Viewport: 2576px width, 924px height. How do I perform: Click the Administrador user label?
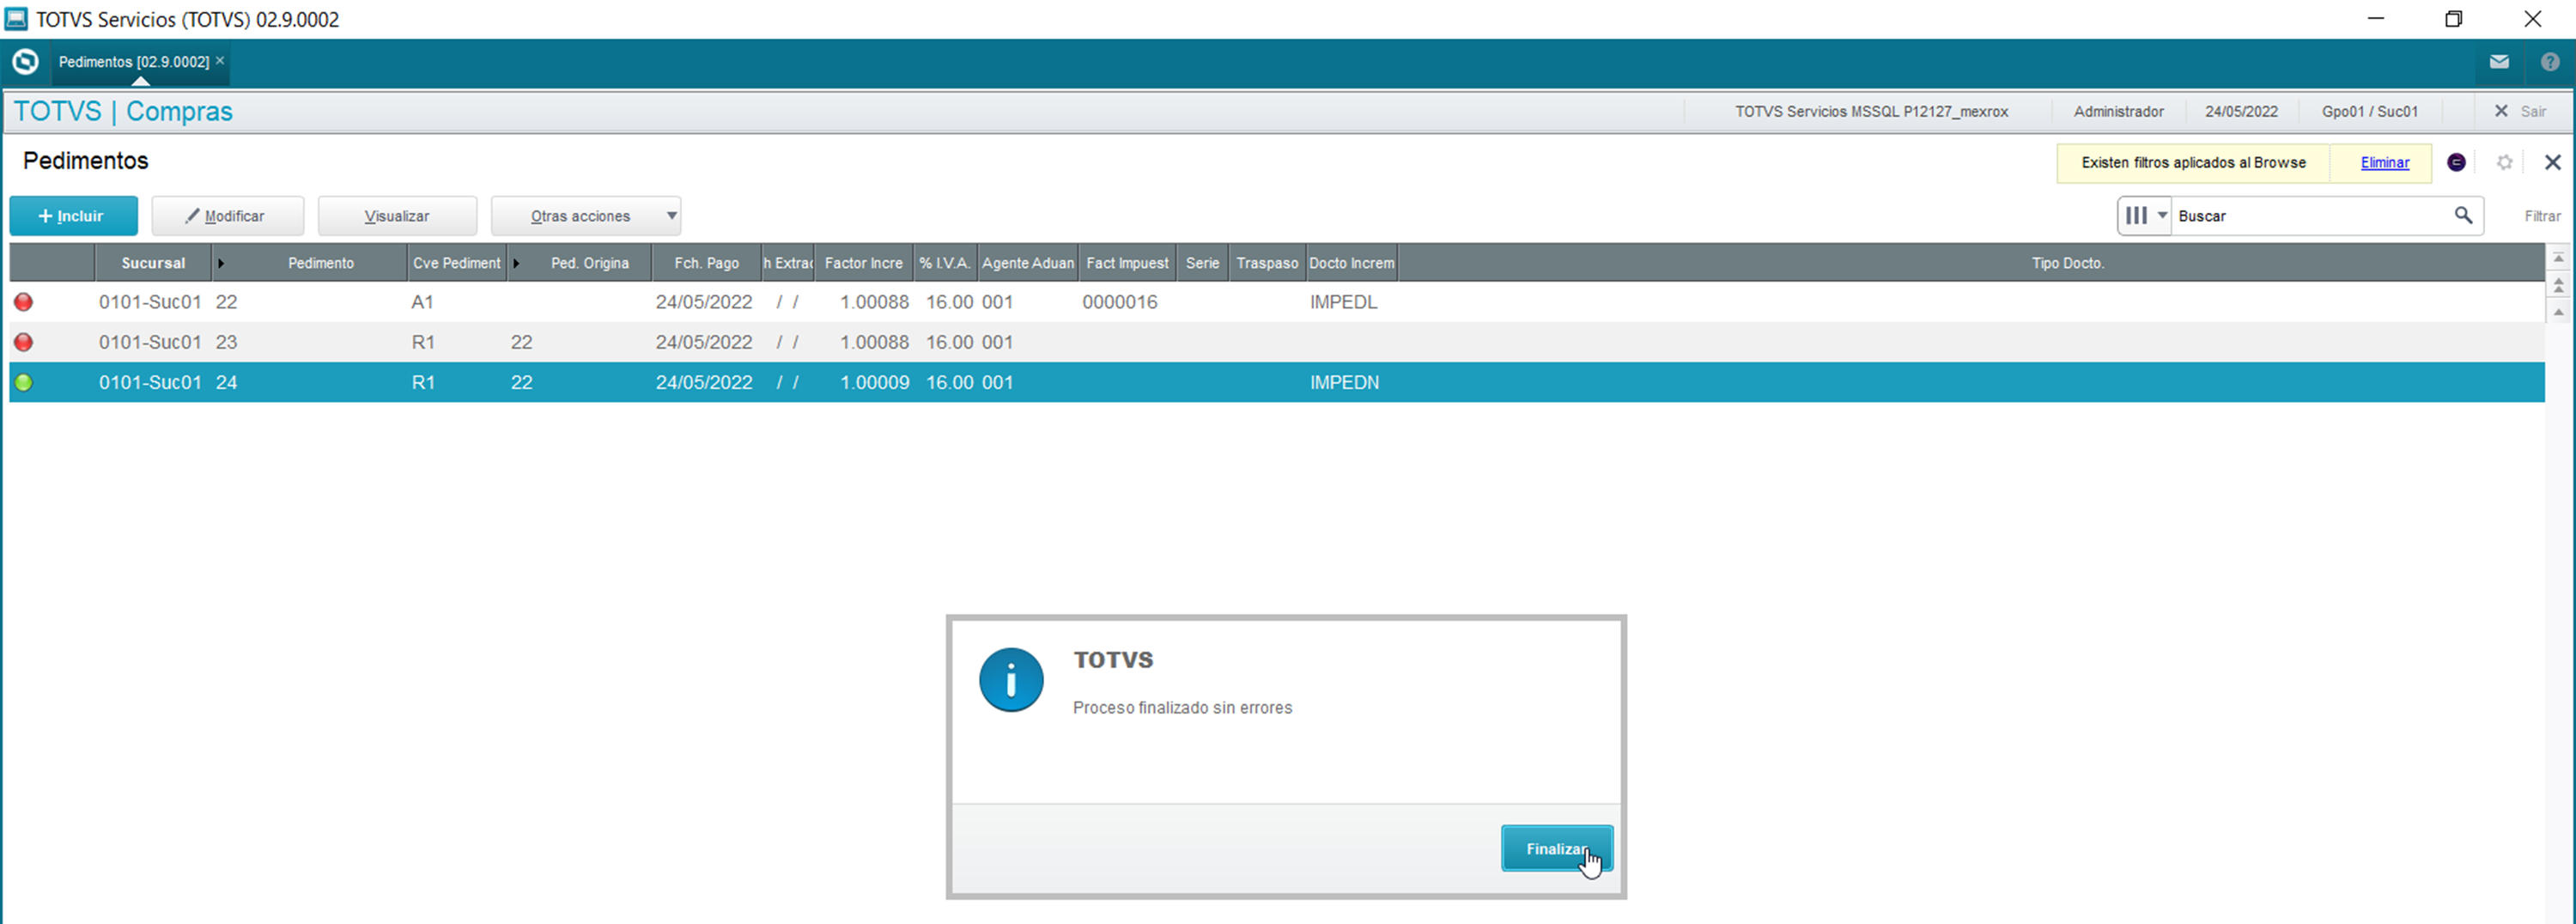[x=2118, y=111]
